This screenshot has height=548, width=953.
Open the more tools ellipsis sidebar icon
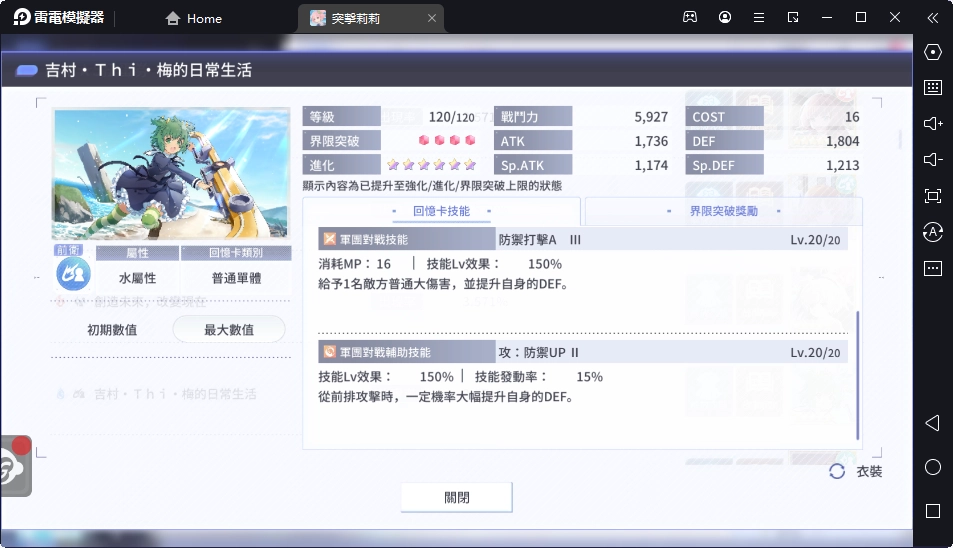(x=932, y=268)
